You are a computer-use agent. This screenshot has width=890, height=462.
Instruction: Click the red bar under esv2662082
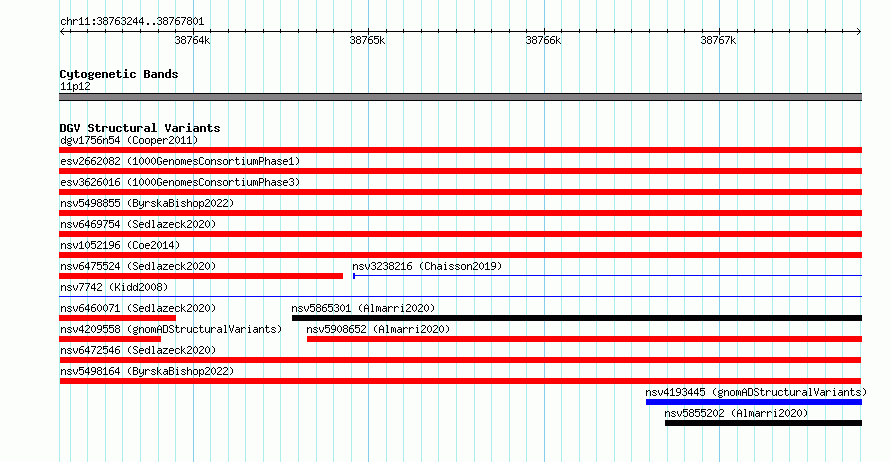click(x=460, y=171)
